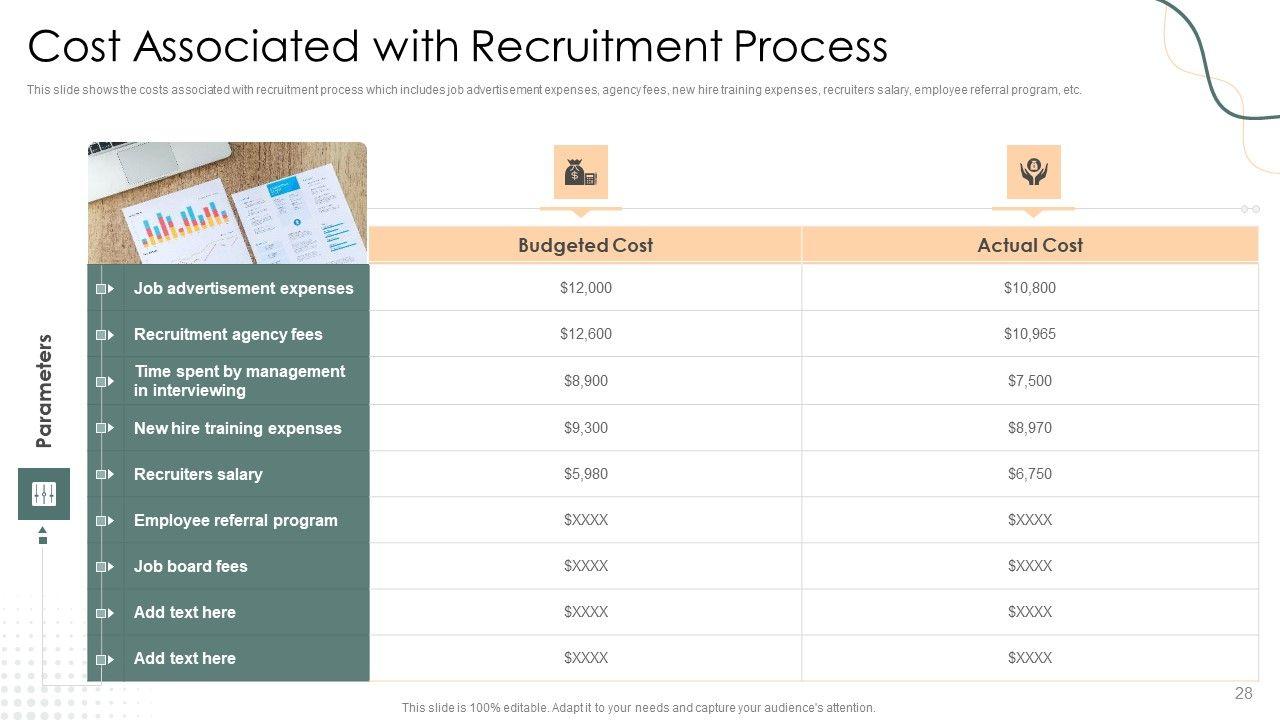
Task: Click the money bag calculator icon
Action: click(x=580, y=173)
